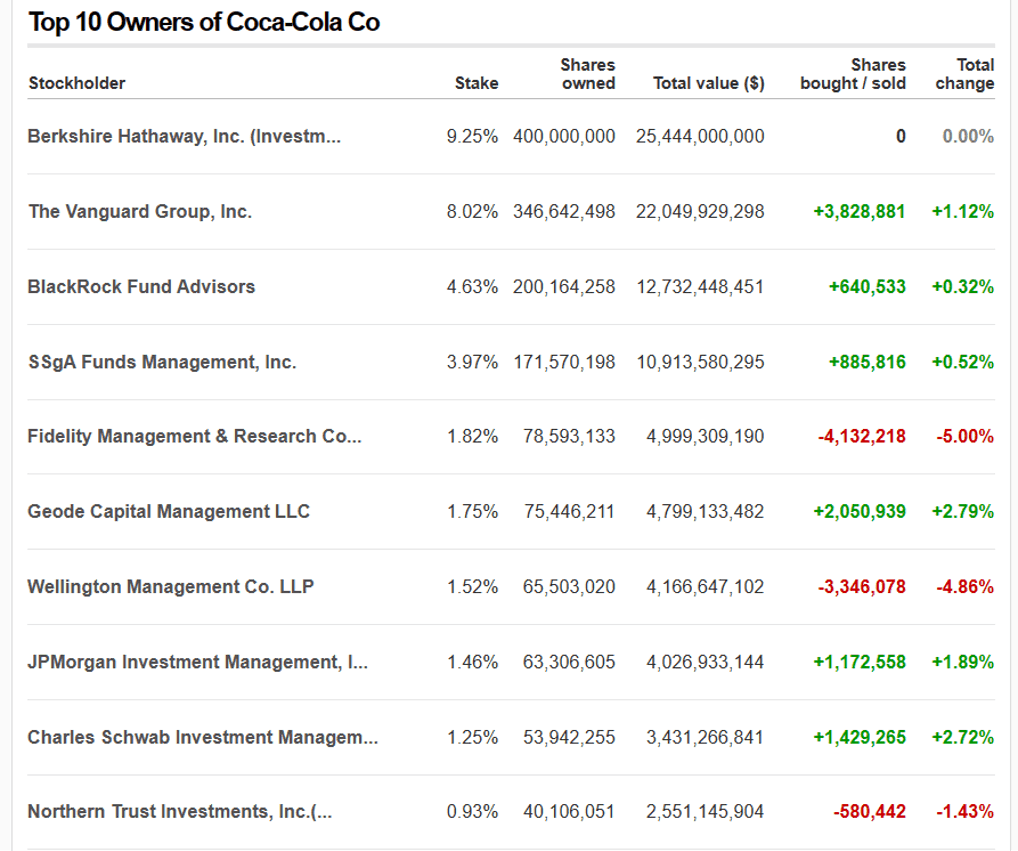Select BlackRock Fund Advisors stockholder
1018x851 pixels.
(142, 287)
